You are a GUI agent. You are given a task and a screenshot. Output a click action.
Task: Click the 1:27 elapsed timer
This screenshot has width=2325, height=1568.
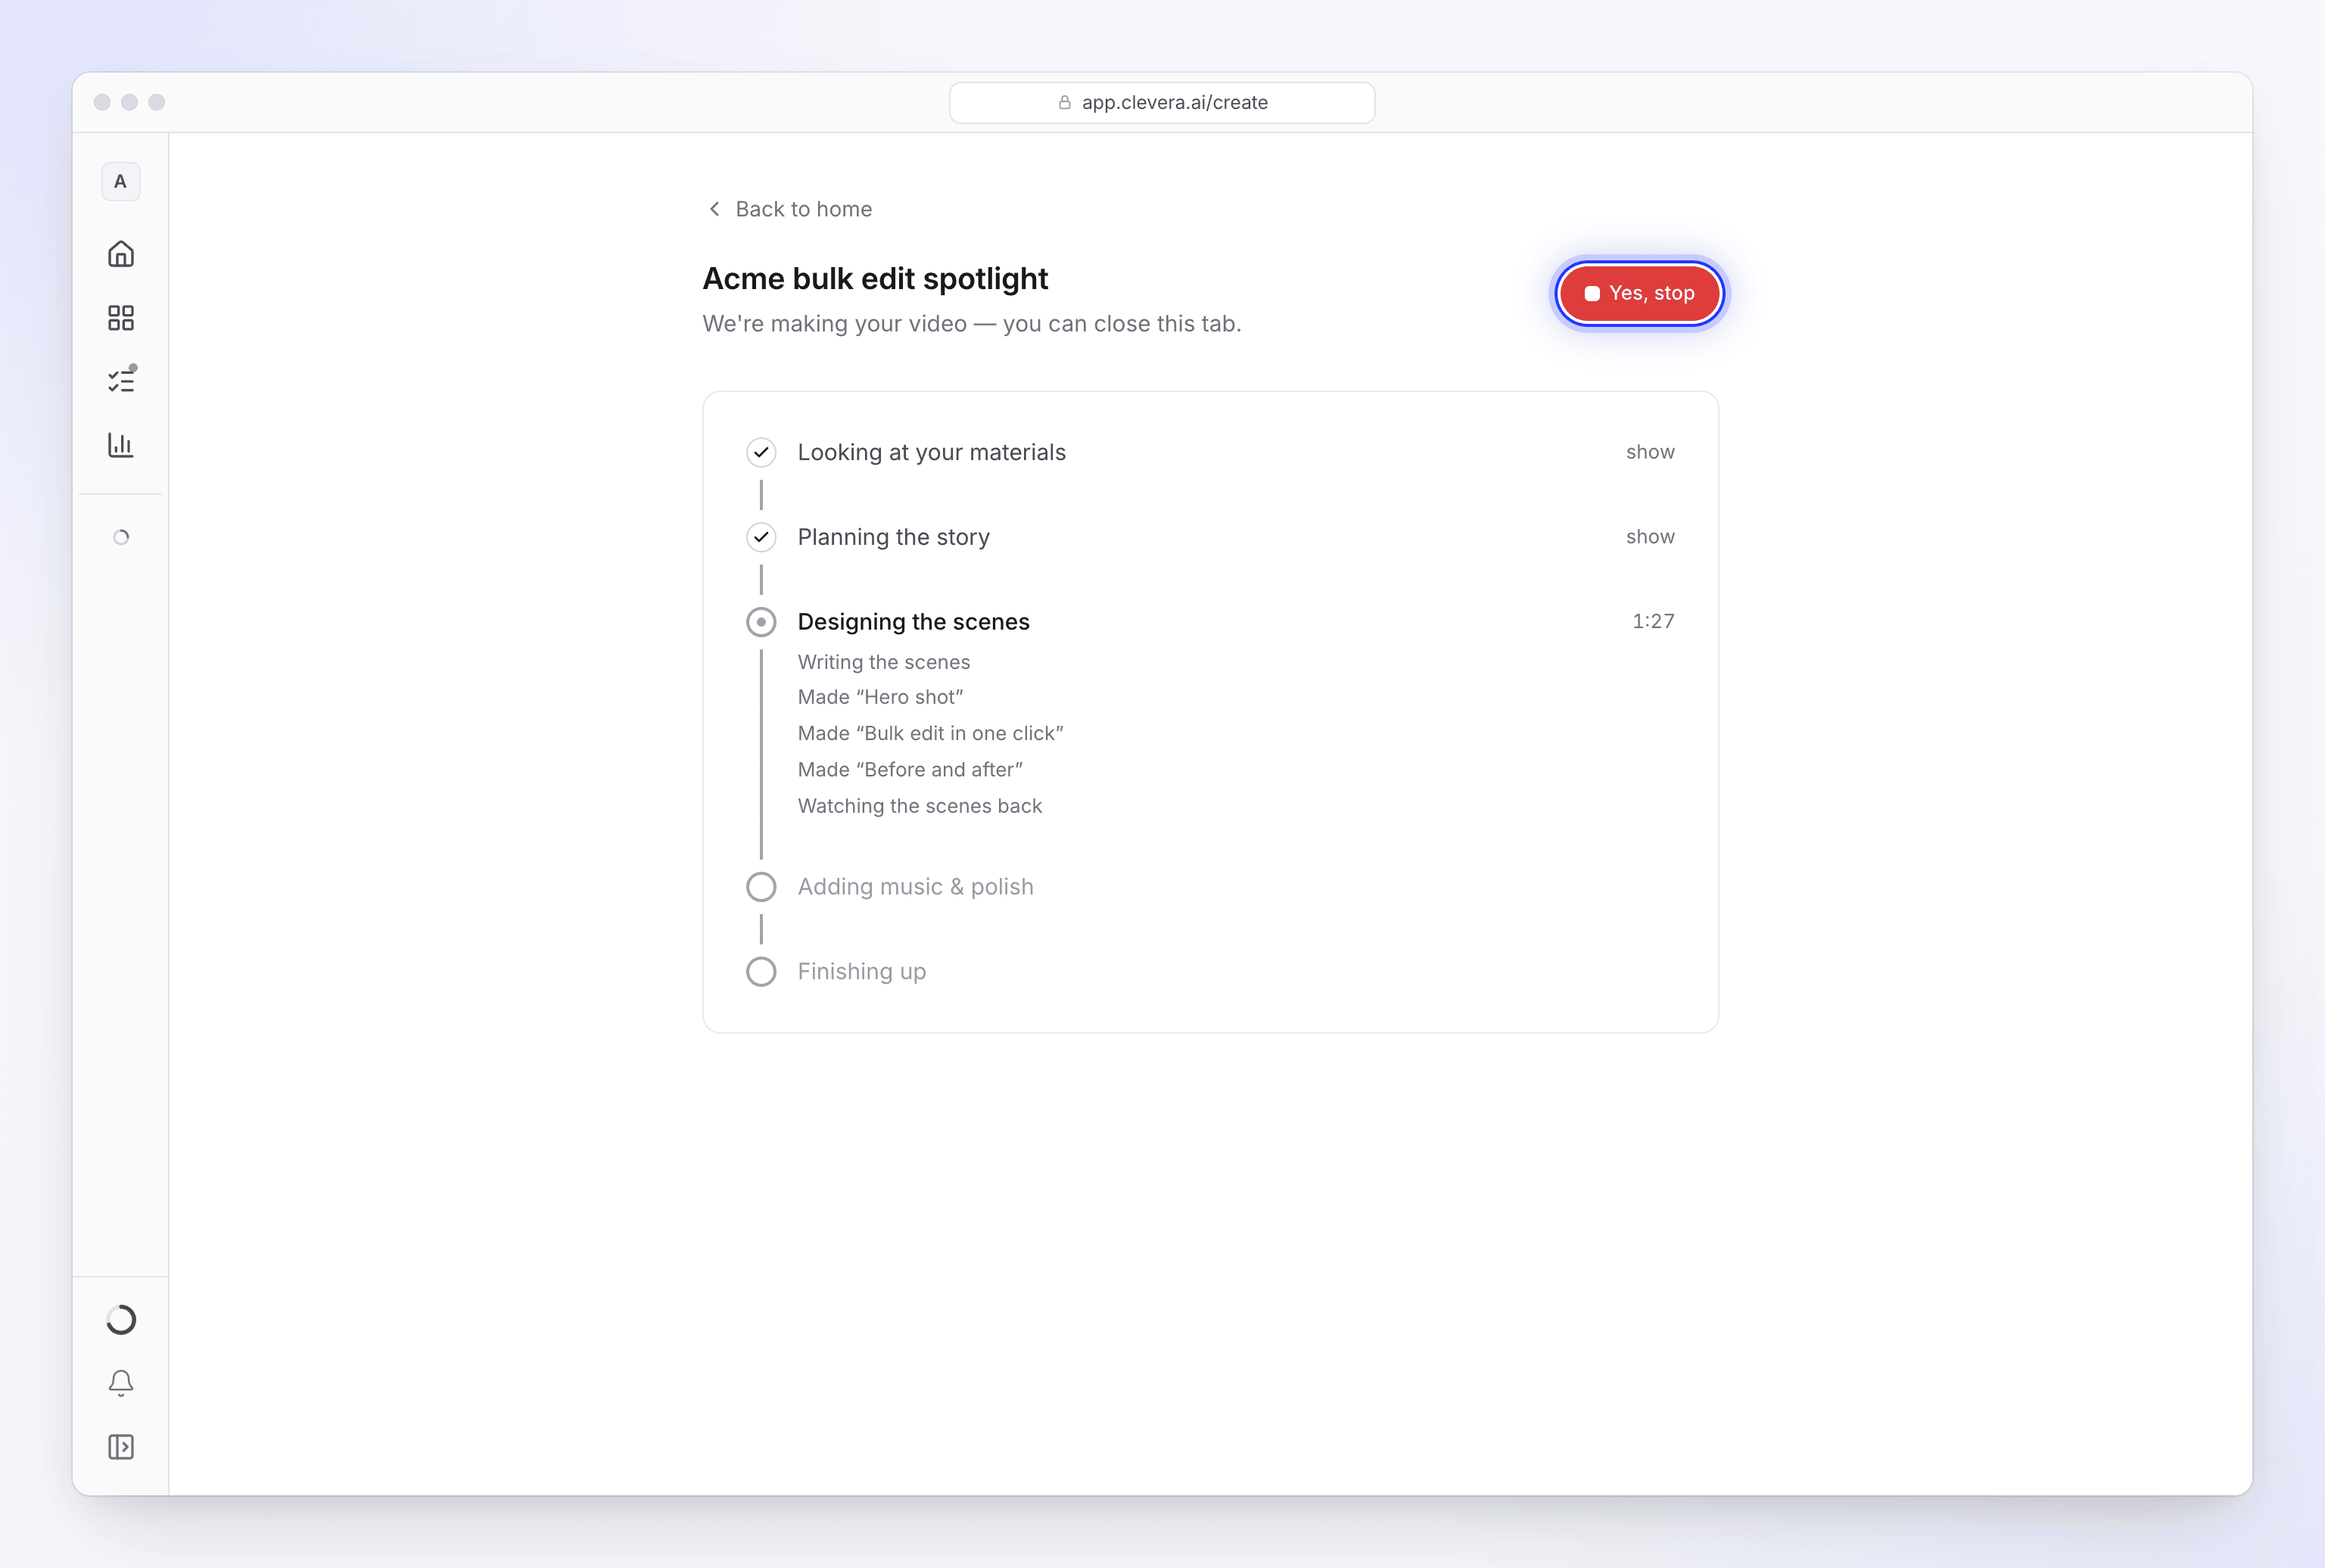(x=1653, y=621)
